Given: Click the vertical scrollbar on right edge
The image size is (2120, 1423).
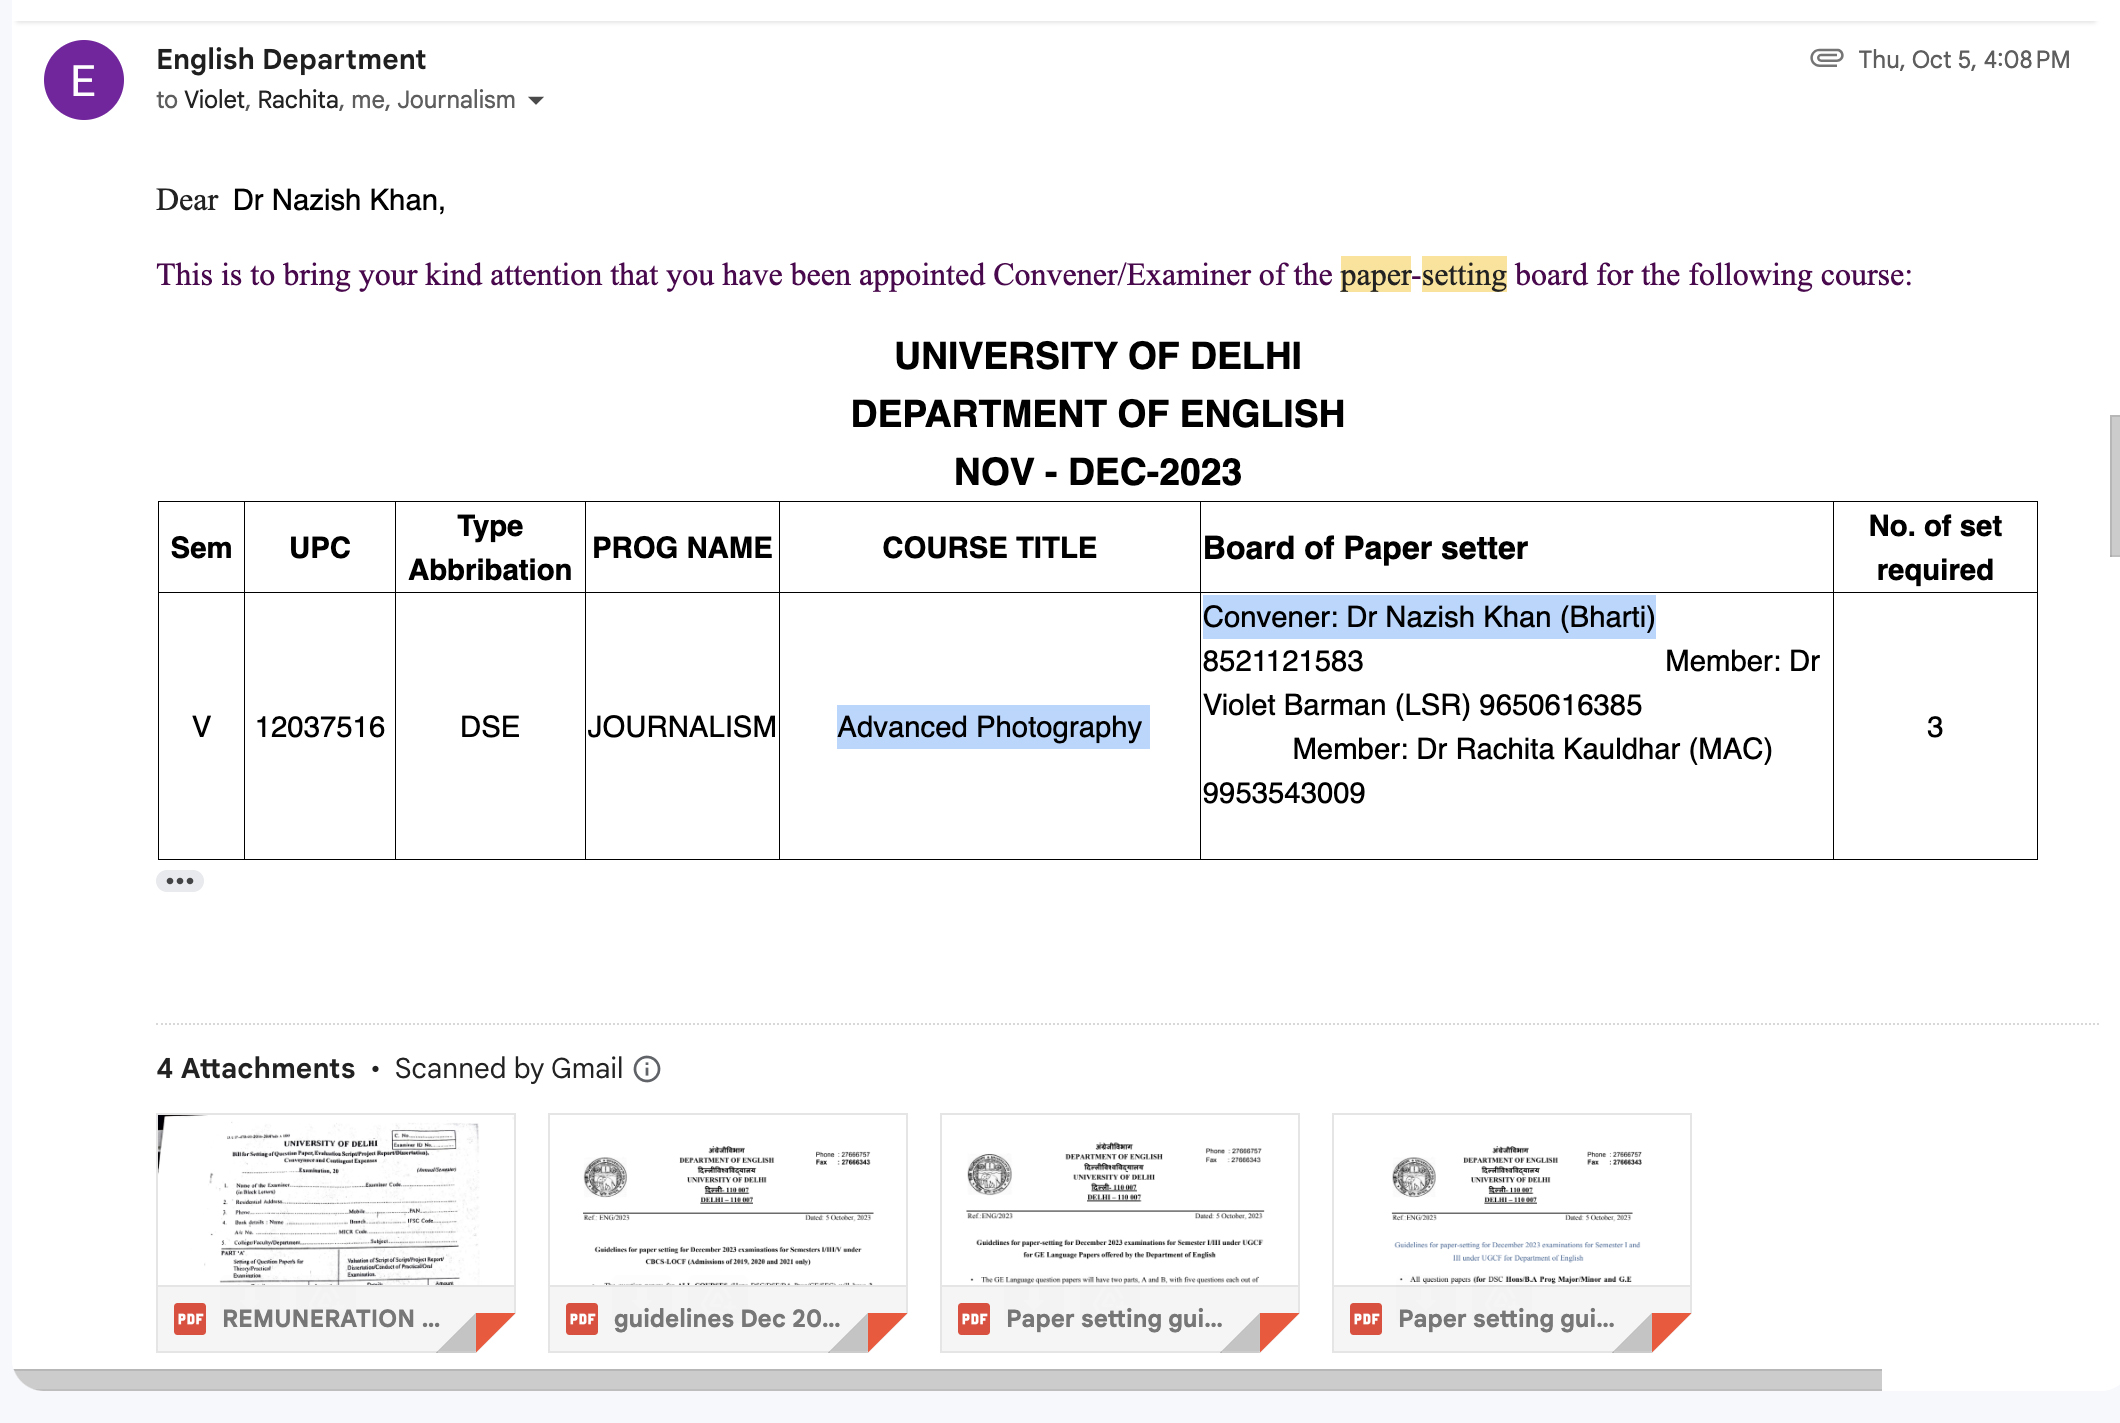Looking at the screenshot, I should pyautogui.click(x=2114, y=486).
